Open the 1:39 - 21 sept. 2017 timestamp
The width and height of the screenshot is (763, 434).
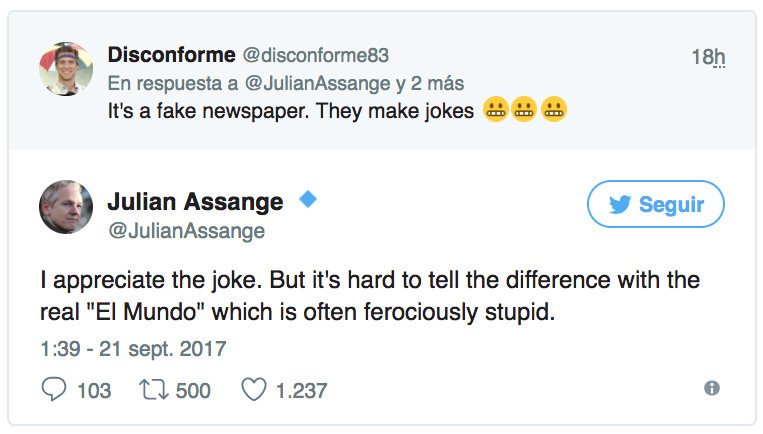(134, 349)
